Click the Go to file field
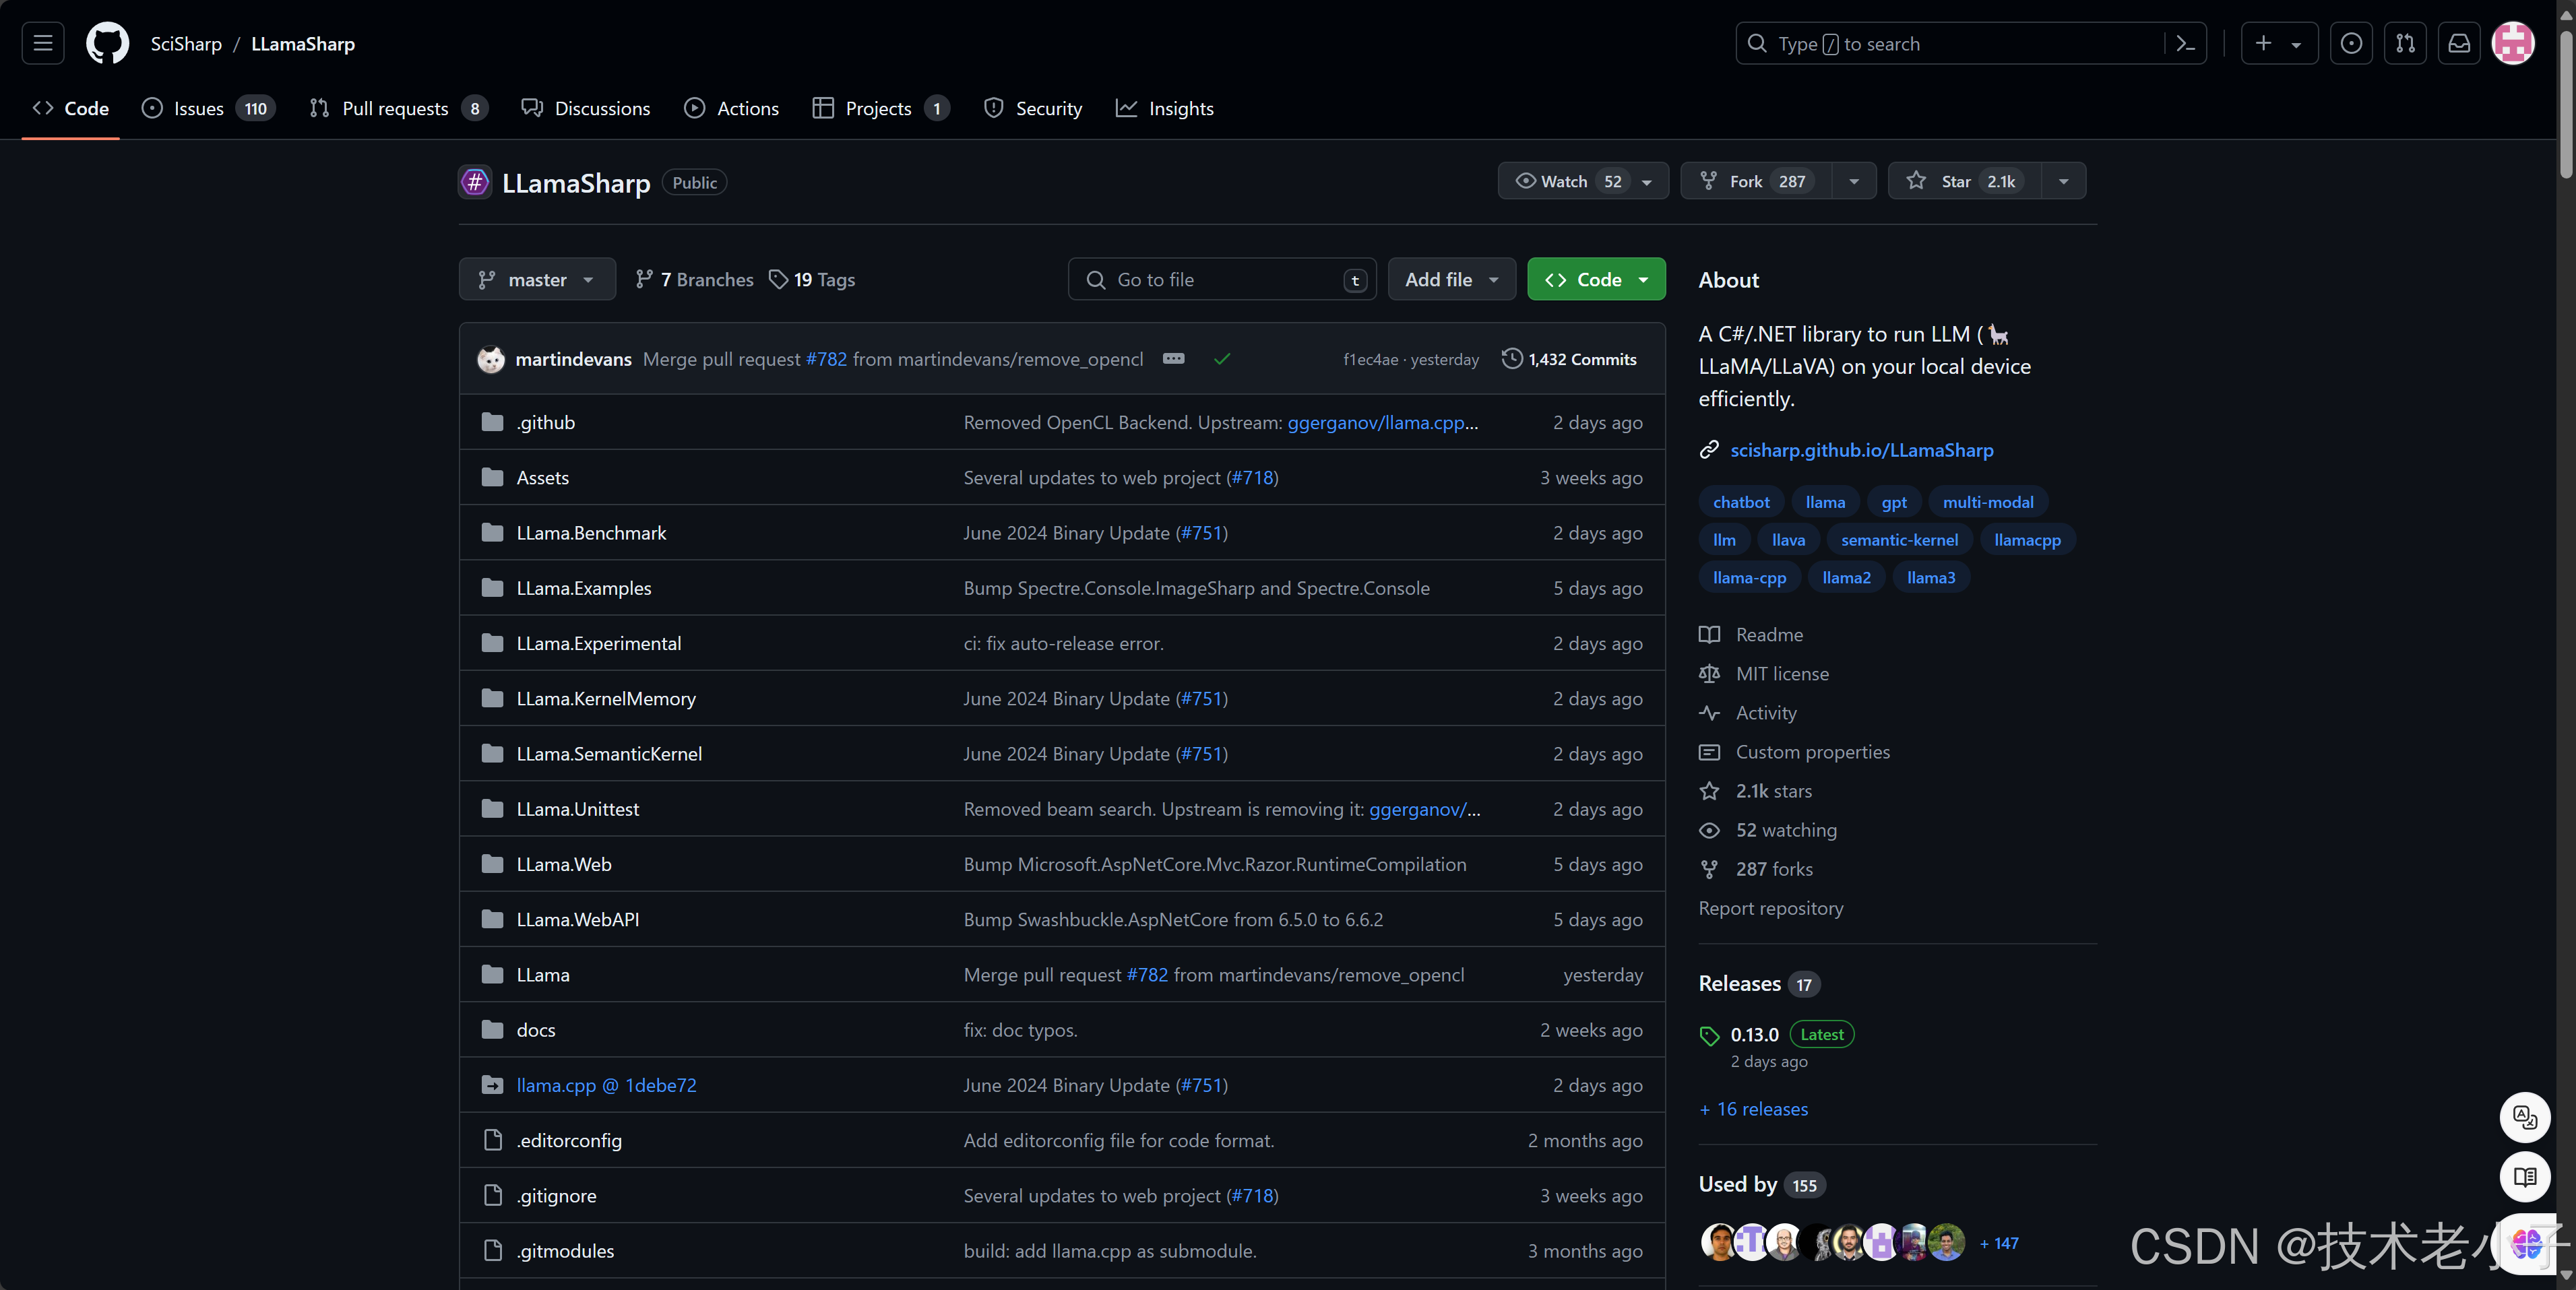Viewport: 2576px width, 1290px height. [x=1222, y=280]
